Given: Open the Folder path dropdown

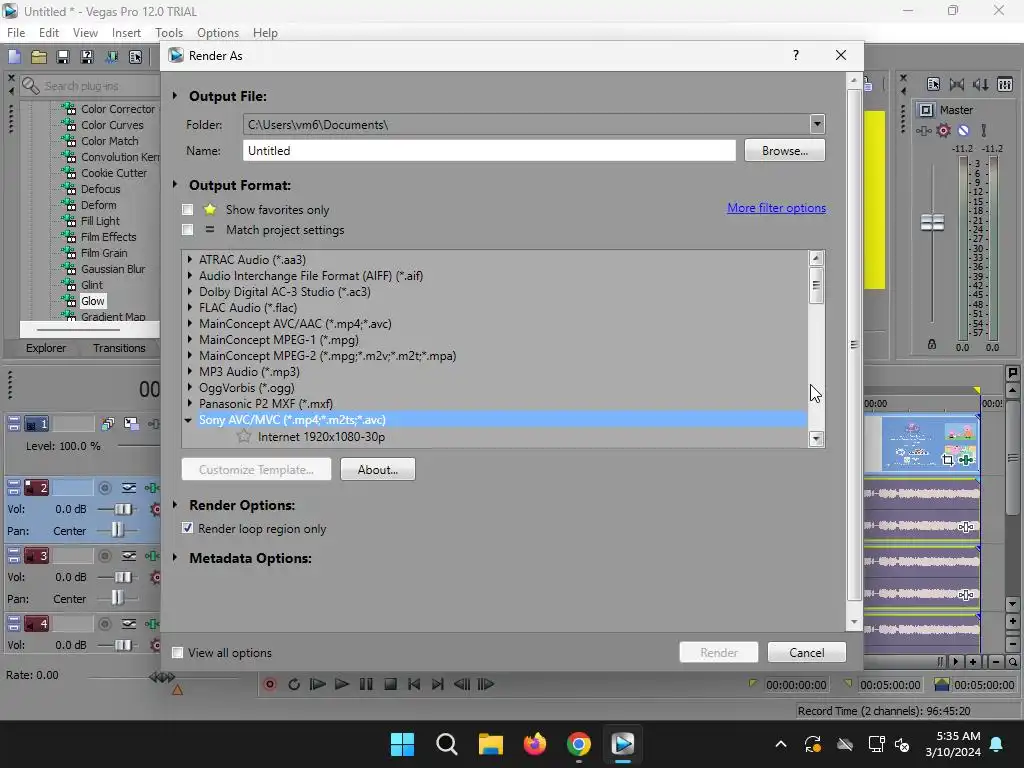Looking at the screenshot, I should 817,124.
